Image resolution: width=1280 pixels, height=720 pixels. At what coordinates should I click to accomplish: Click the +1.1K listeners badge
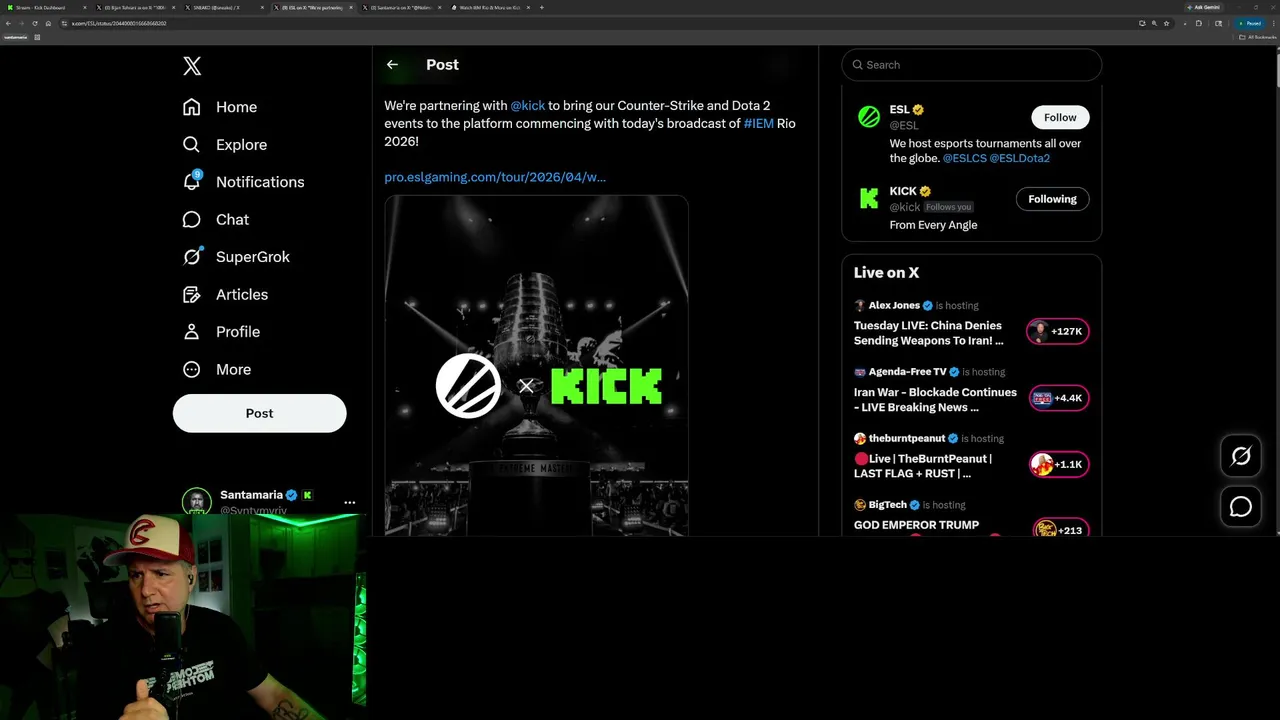click(x=1058, y=464)
